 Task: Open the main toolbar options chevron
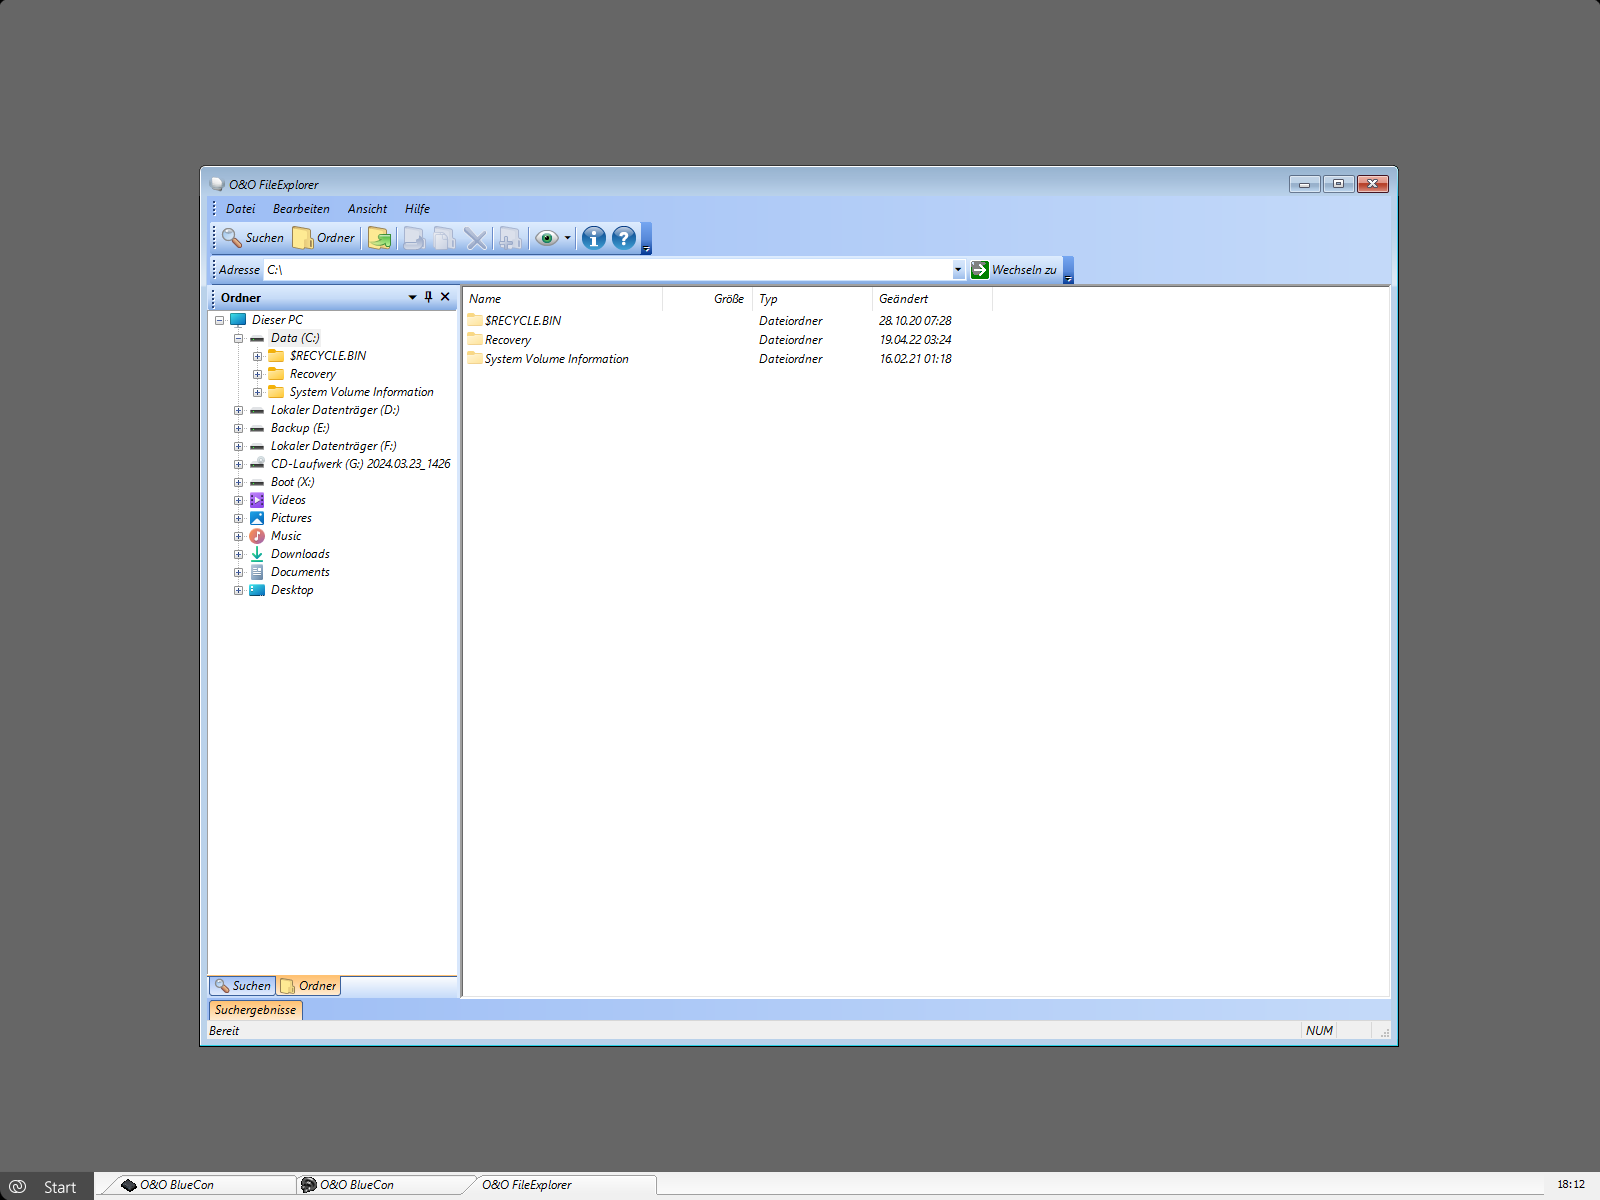[x=646, y=239]
